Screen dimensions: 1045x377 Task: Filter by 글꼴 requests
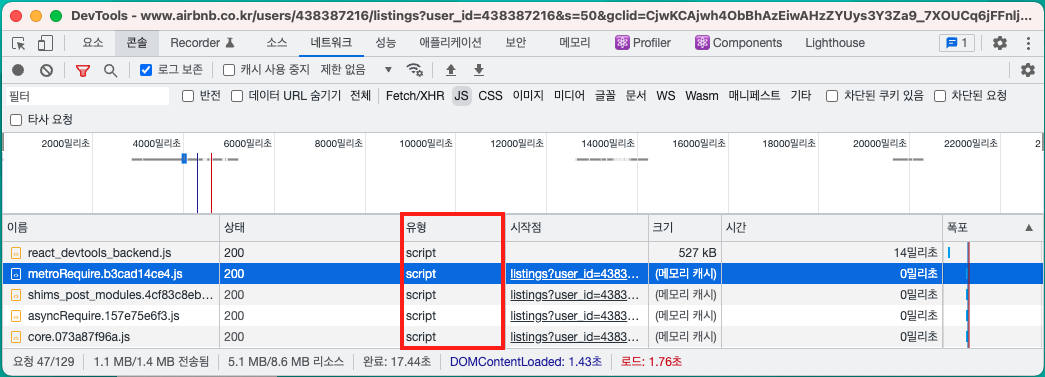(x=605, y=96)
